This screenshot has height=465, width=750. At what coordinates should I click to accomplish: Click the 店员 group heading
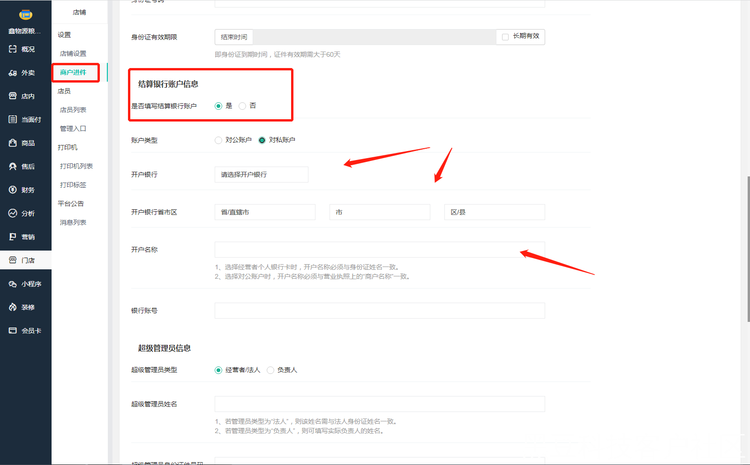coord(64,91)
